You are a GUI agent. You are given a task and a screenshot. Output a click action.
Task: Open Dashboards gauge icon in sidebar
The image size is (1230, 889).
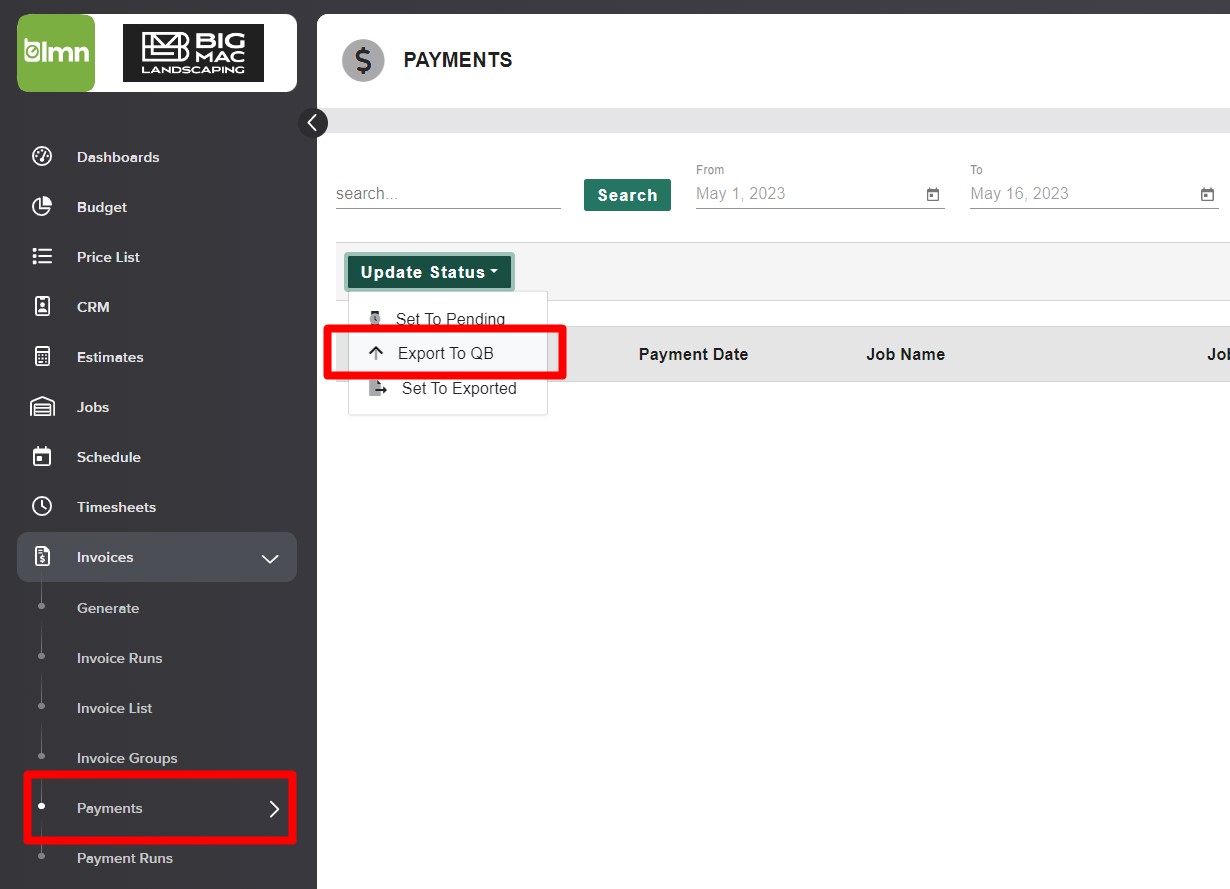point(42,156)
